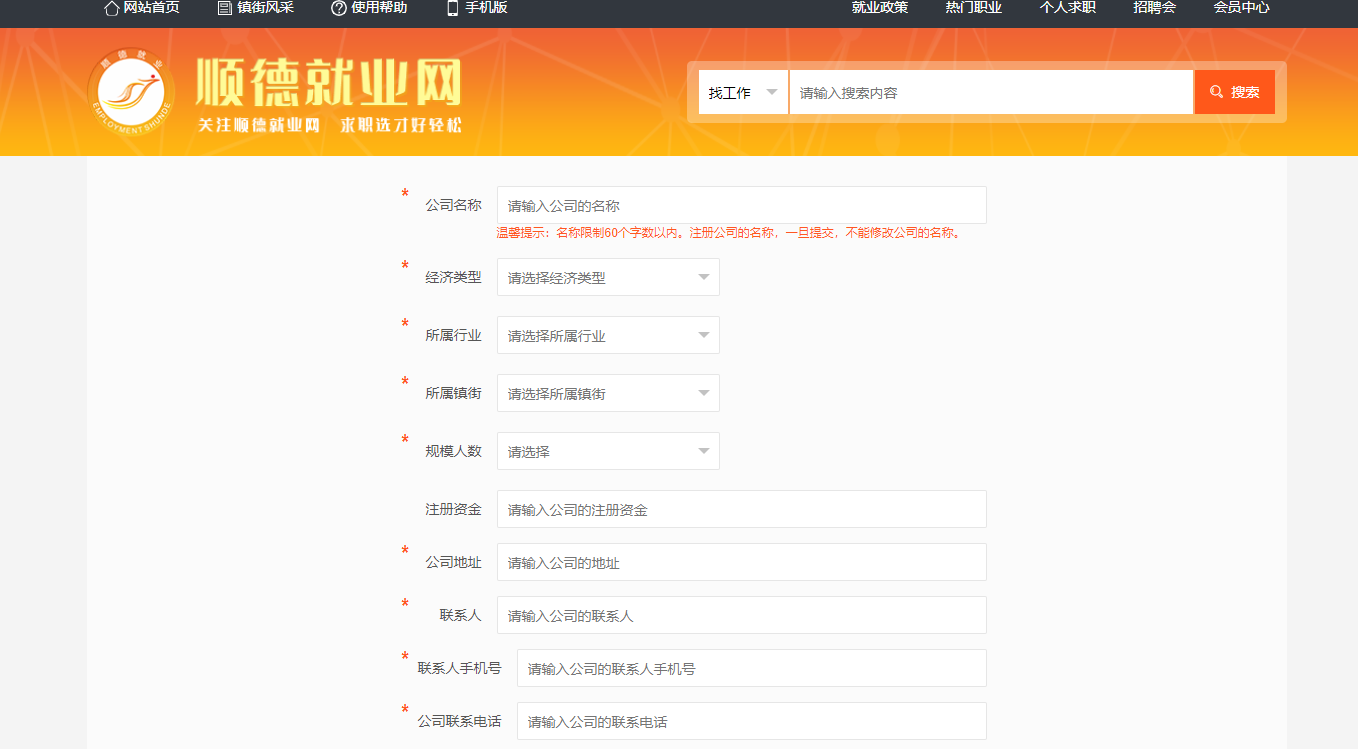Open 个人求职 from the top menu
This screenshot has width=1358, height=749.
click(1068, 8)
